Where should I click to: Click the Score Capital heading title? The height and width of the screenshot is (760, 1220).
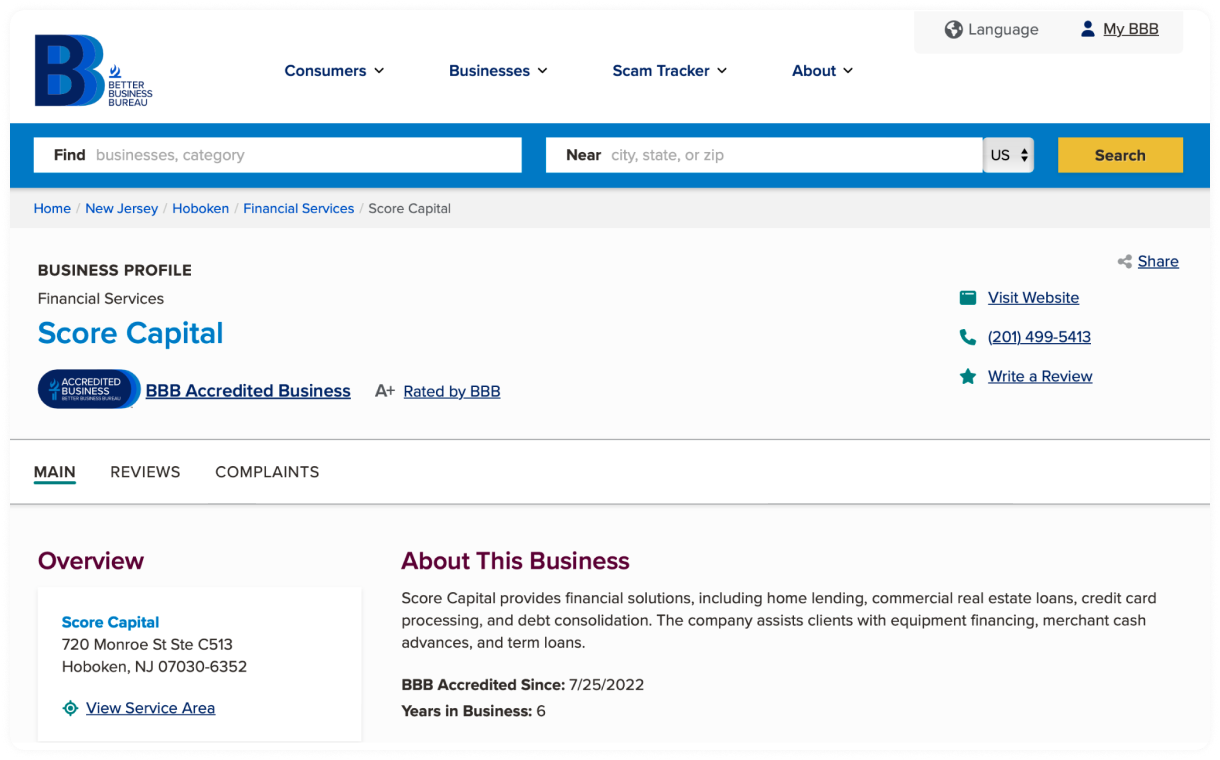point(130,333)
